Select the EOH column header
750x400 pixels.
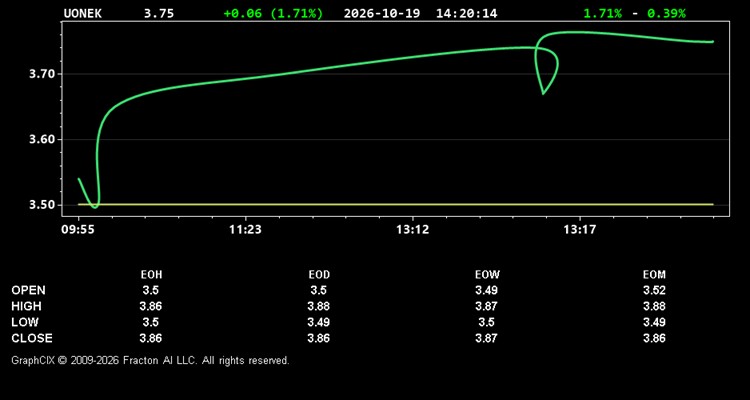click(151, 275)
